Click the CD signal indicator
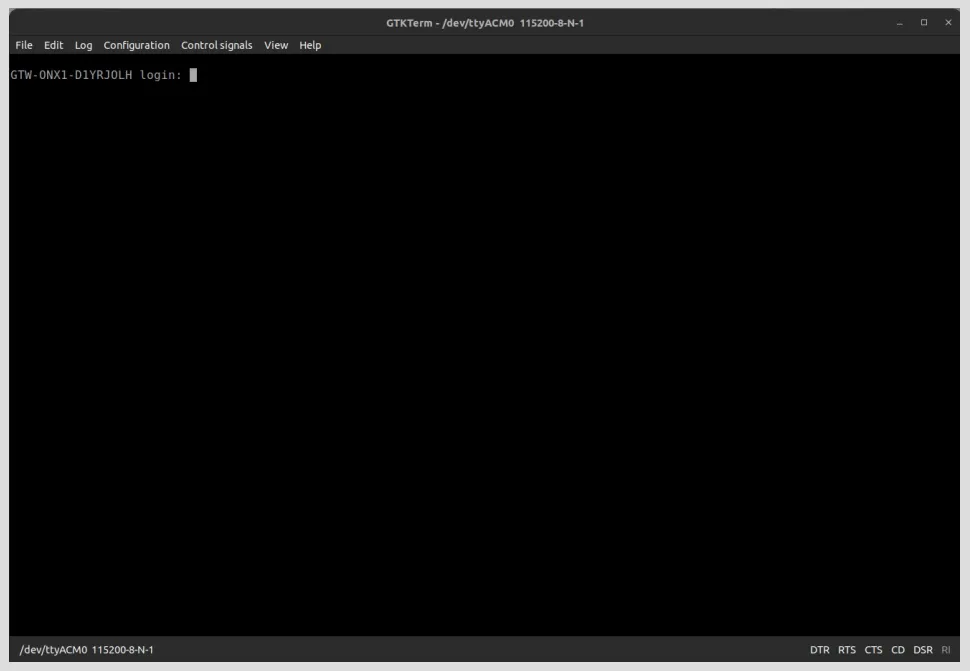This screenshot has height=671, width=970. 898,650
